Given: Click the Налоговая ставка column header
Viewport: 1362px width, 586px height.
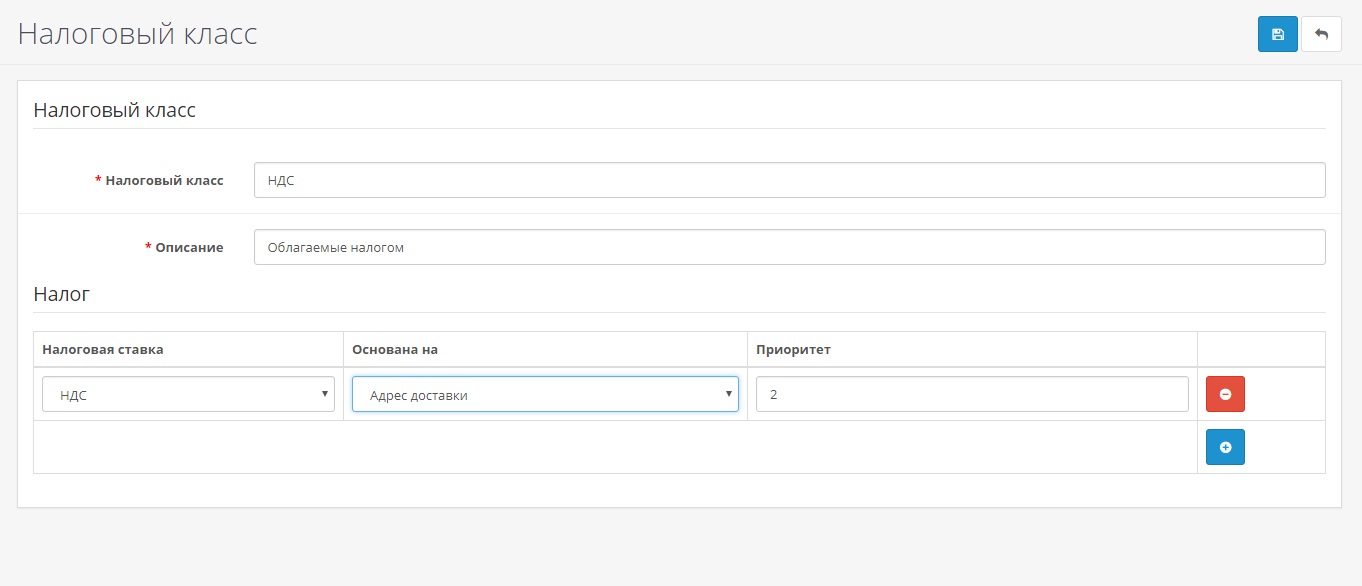Looking at the screenshot, I should (x=103, y=349).
